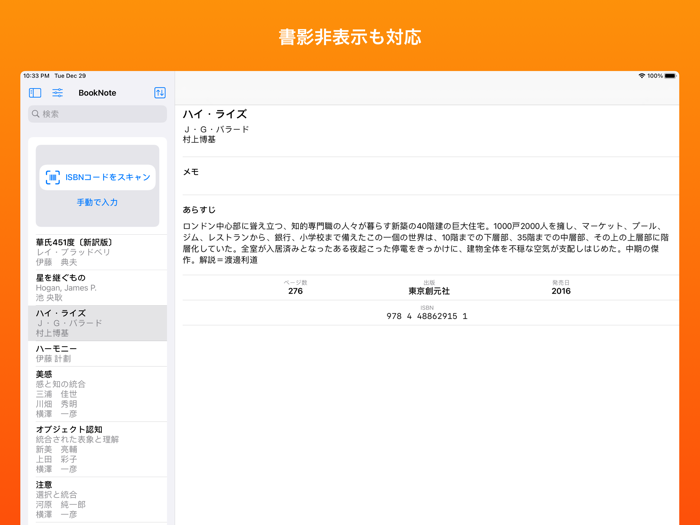Select ハイ・ライズ in the book list

point(97,323)
